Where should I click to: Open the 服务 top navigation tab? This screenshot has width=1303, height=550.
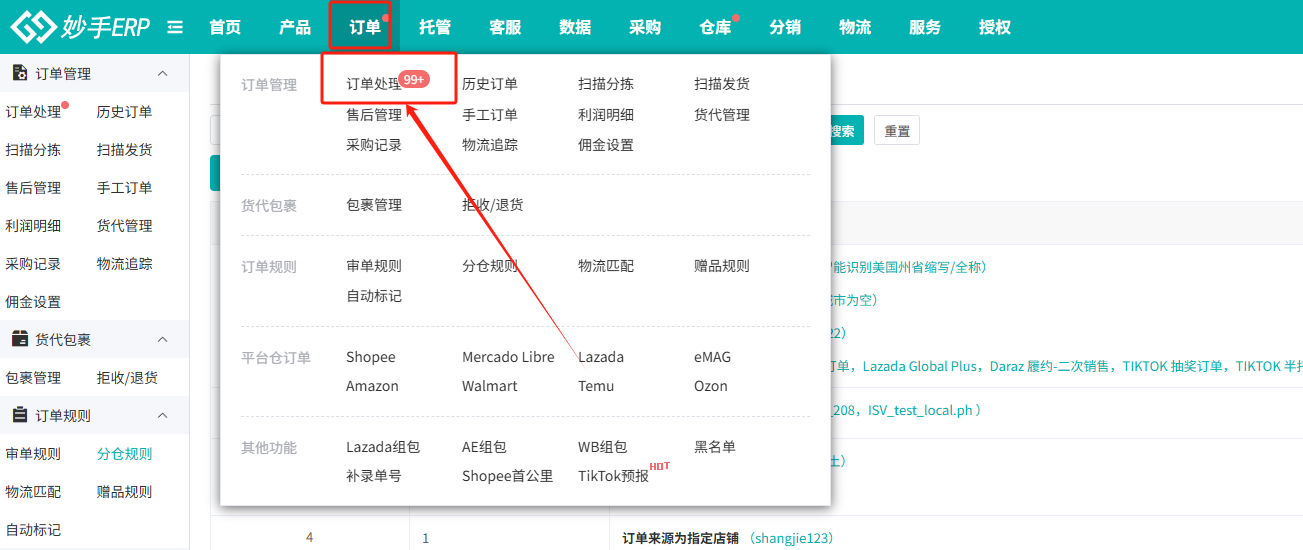[x=925, y=27]
